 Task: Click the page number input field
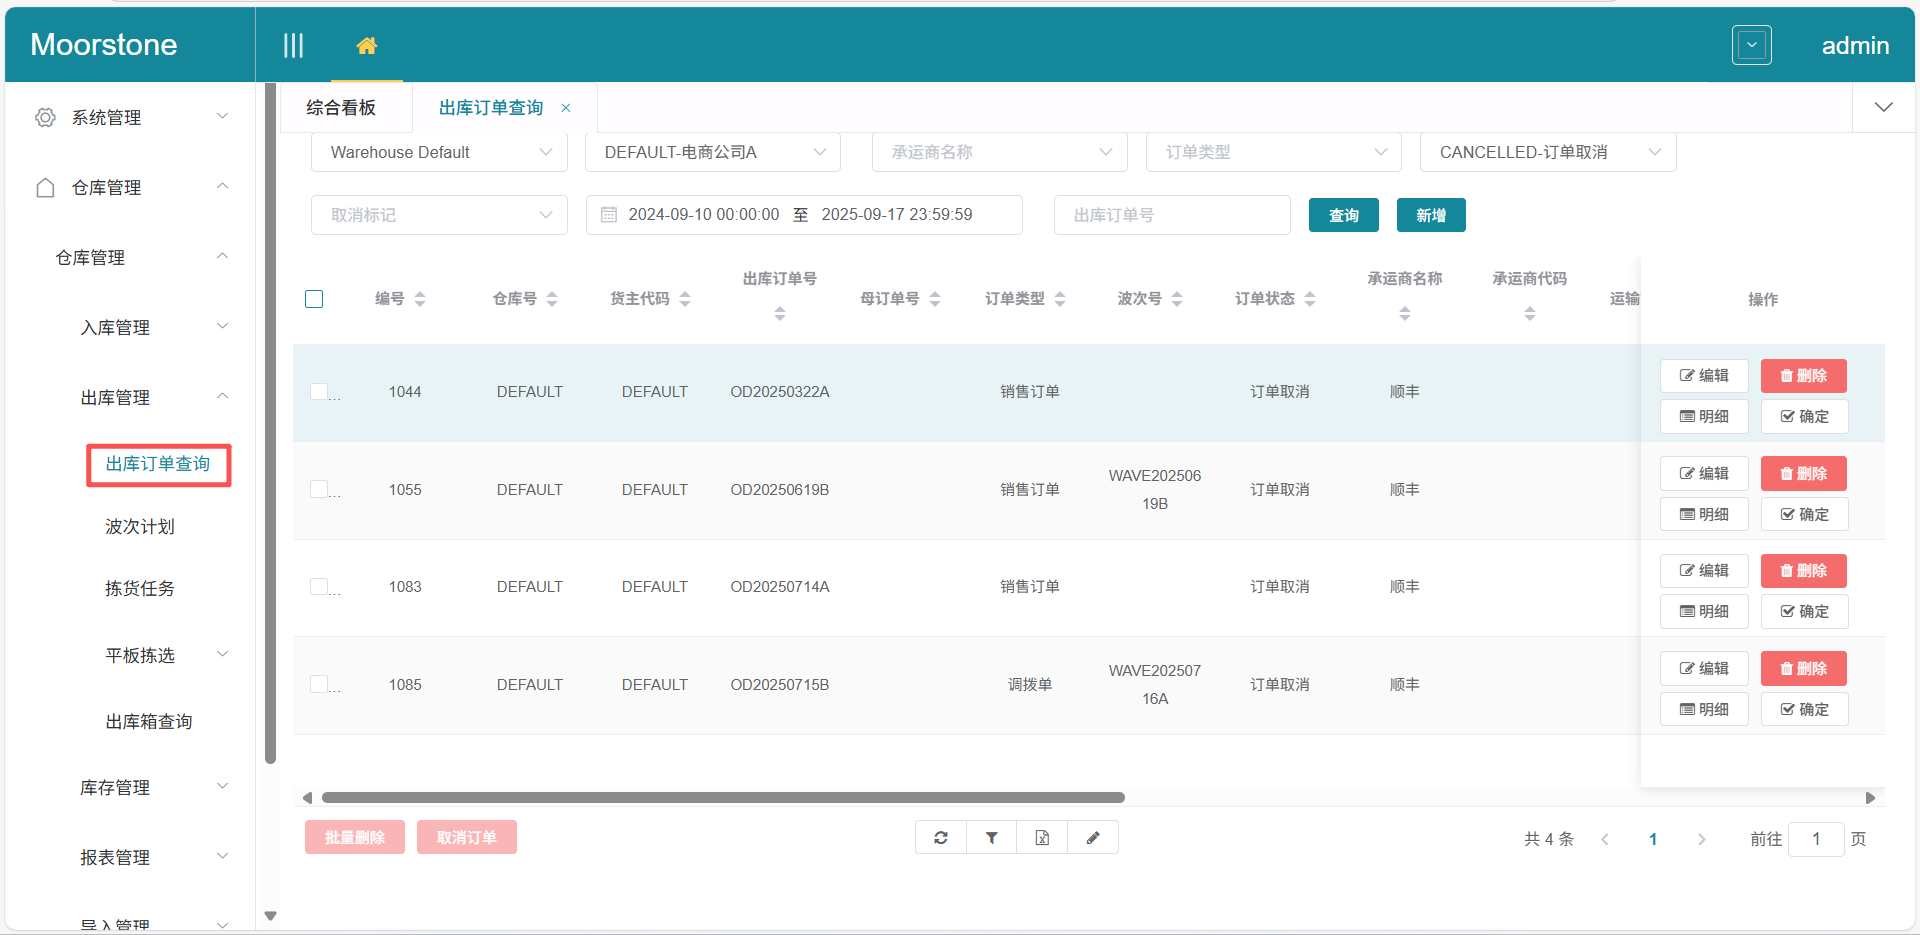(x=1816, y=839)
